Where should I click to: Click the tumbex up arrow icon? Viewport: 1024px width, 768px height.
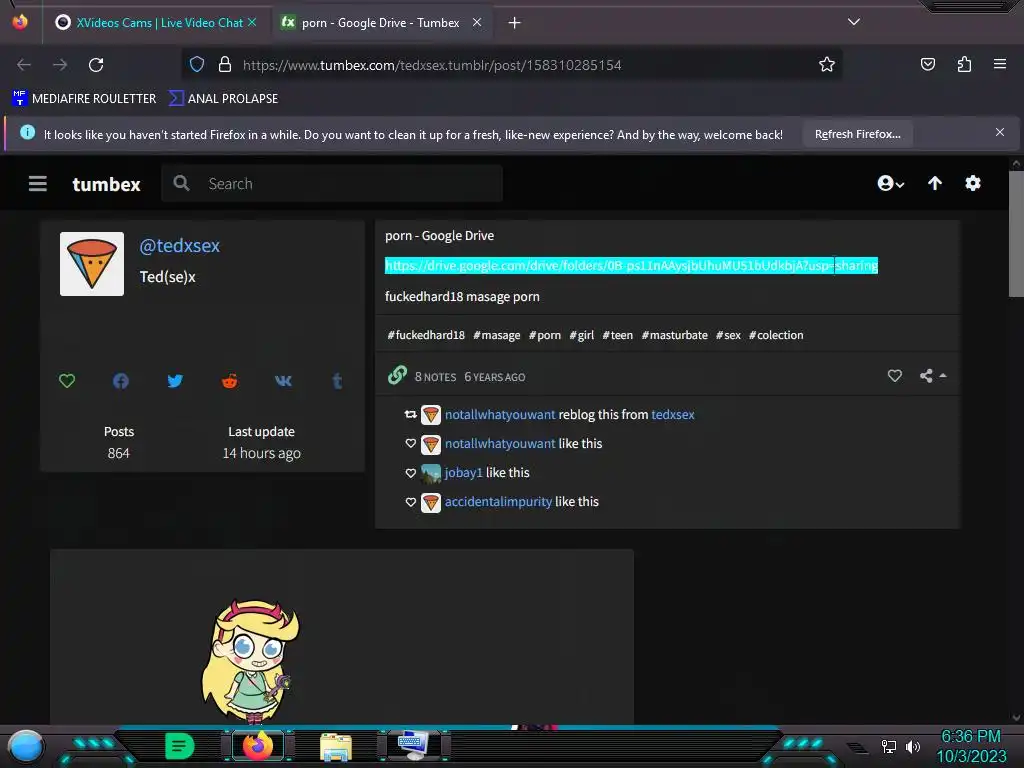tap(935, 184)
